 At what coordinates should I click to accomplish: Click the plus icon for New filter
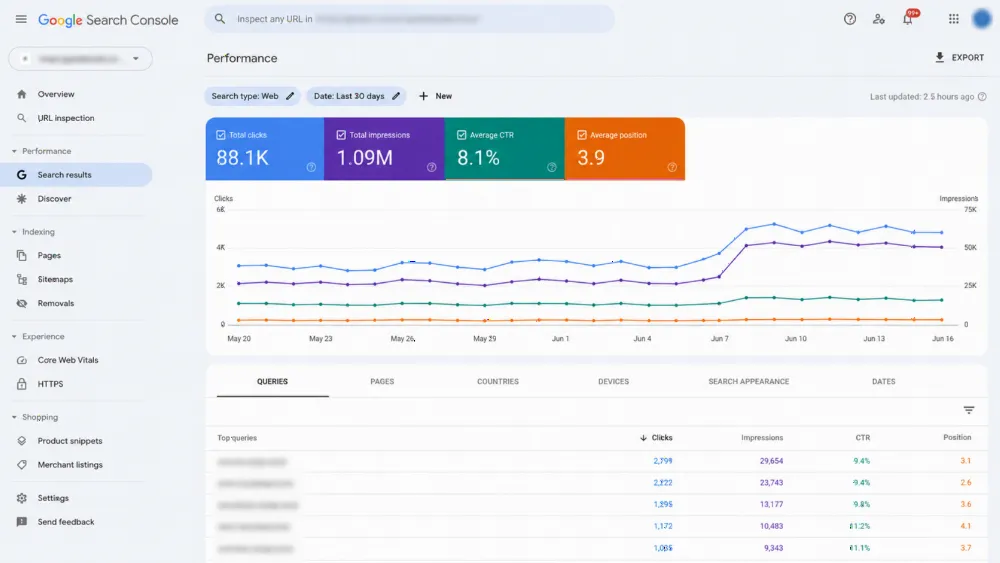(423, 96)
